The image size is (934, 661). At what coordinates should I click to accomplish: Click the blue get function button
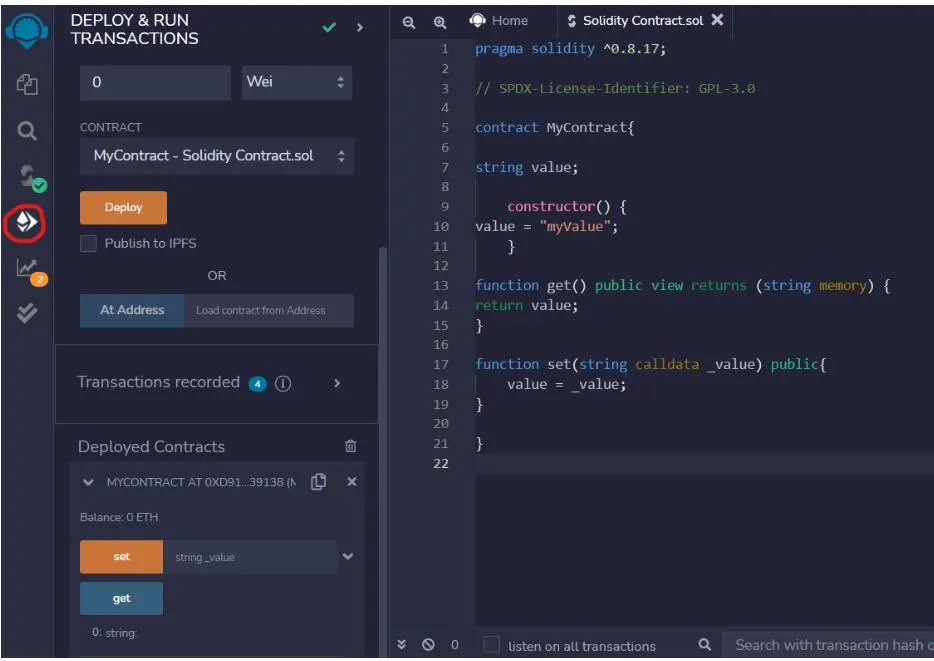pyautogui.click(x=122, y=598)
